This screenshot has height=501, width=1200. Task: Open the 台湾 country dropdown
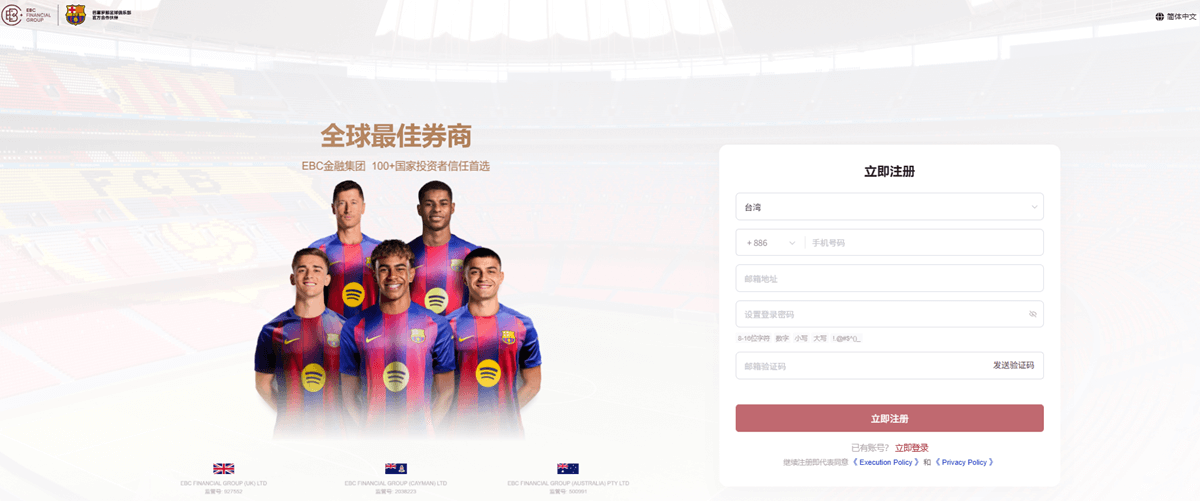point(889,207)
